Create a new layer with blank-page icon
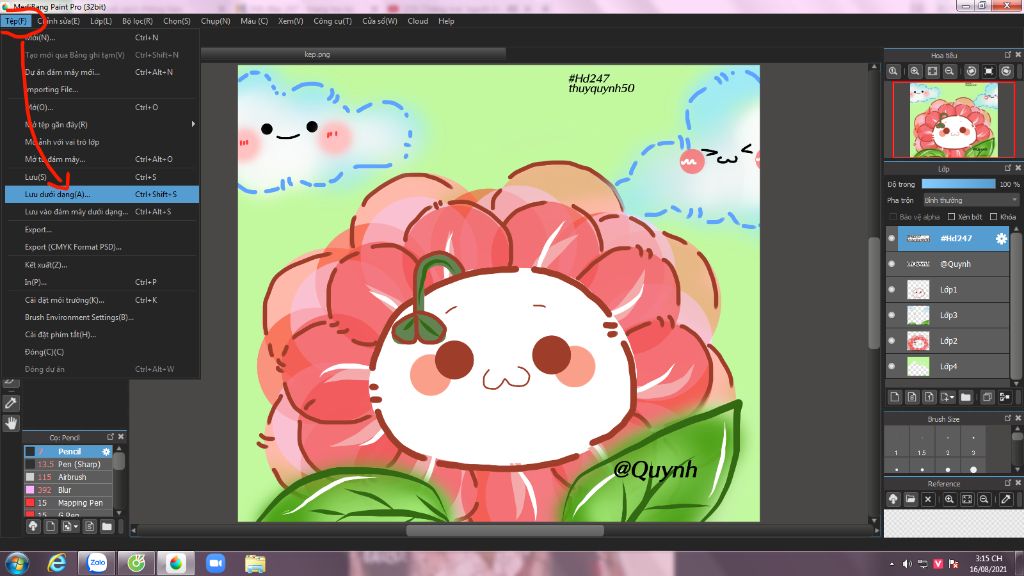Viewport: 1024px width, 576px height. (x=895, y=397)
